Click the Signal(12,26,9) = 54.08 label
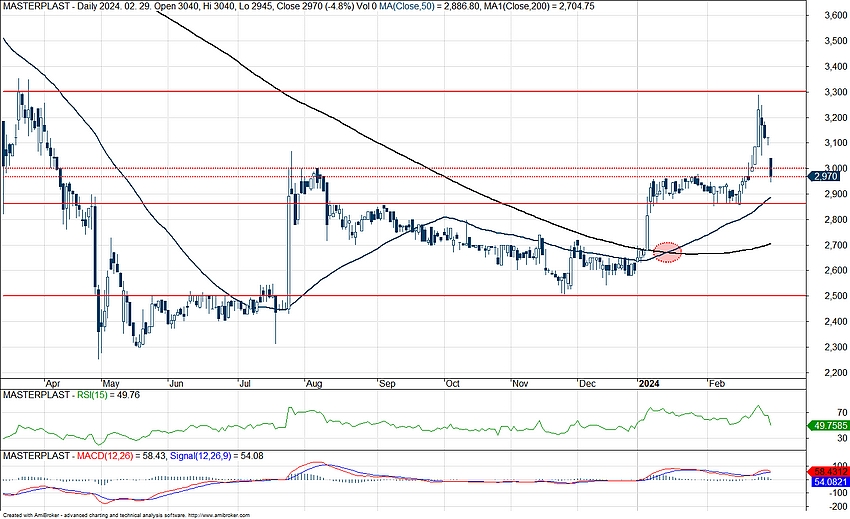850x519 pixels. (x=216, y=456)
